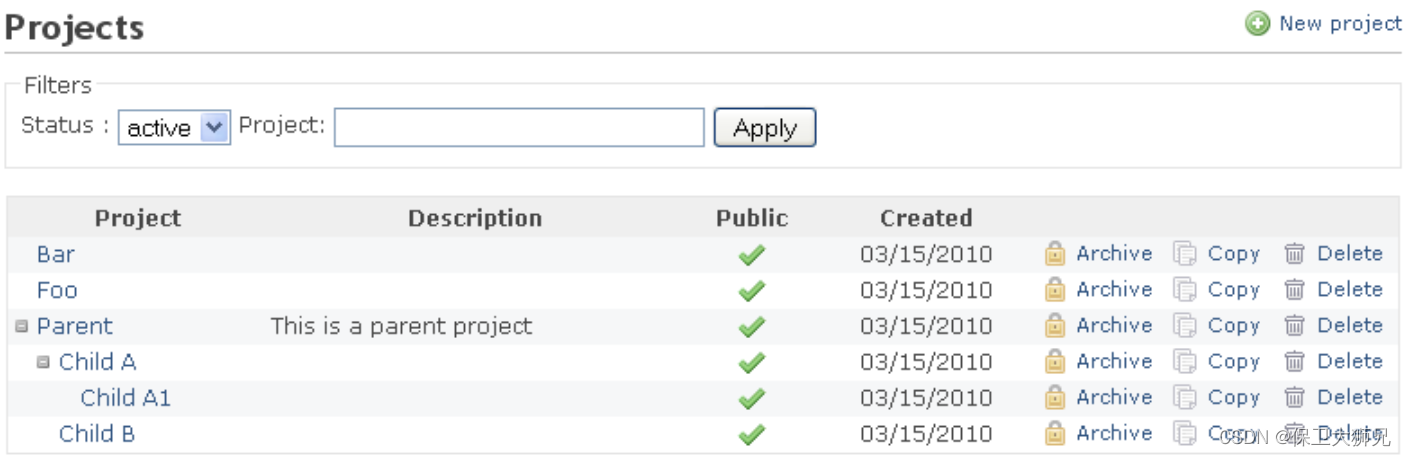1406x456 pixels.
Task: Click the Copy icon in Foo row
Action: (x=1185, y=290)
